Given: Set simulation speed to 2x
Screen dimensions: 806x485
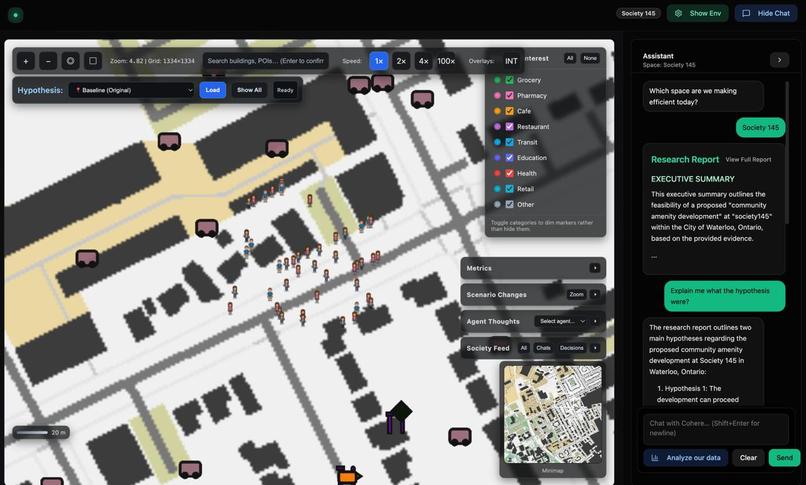Looking at the screenshot, I should pos(401,61).
